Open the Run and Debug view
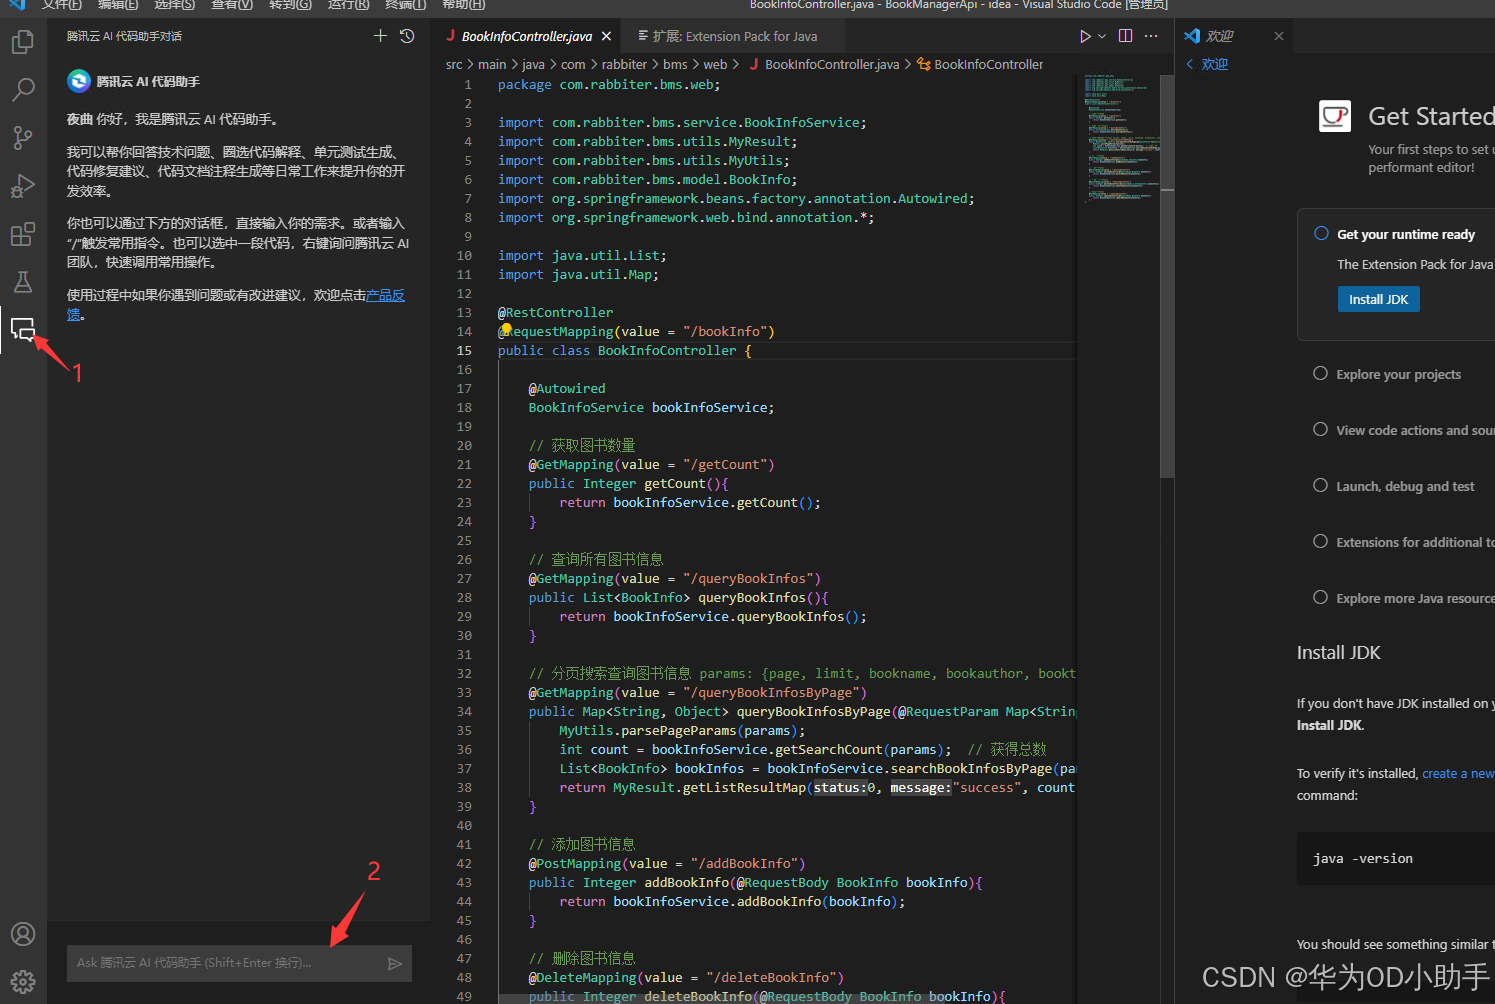1495x1004 pixels. 22,186
